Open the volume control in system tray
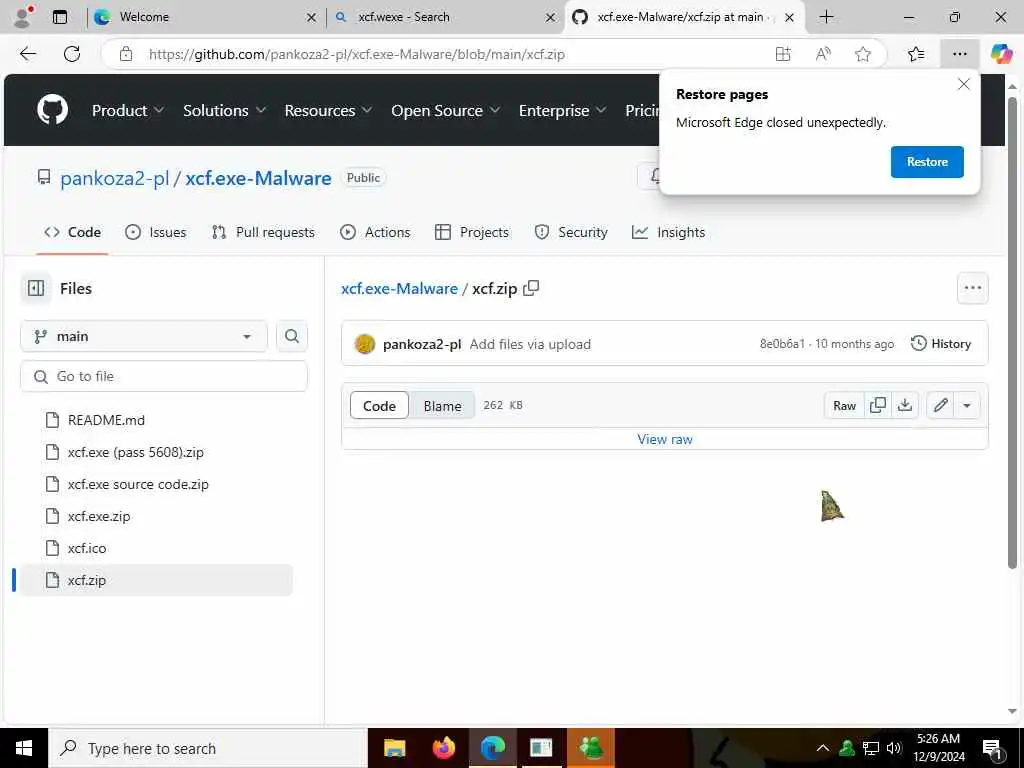 click(x=895, y=748)
